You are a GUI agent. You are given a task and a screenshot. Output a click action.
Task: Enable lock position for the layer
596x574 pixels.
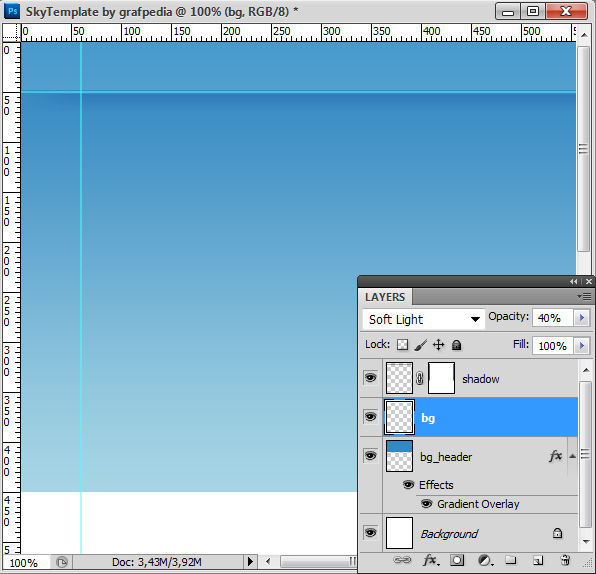438,345
